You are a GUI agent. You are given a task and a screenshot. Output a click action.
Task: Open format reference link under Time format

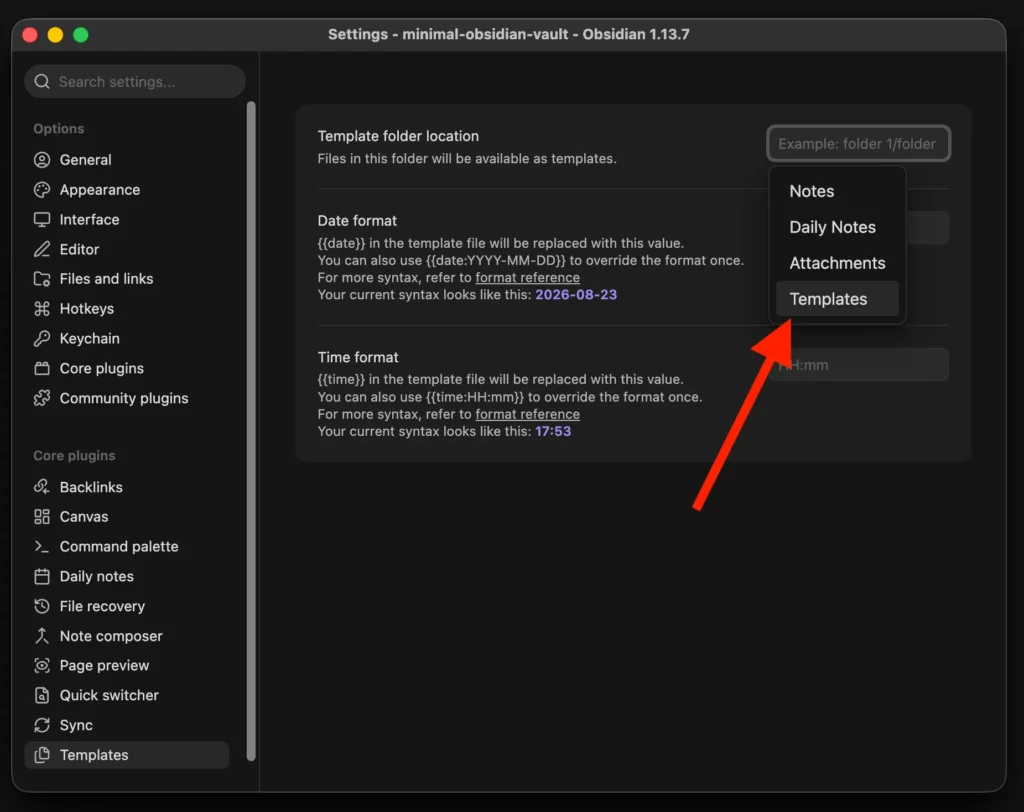tap(527, 414)
